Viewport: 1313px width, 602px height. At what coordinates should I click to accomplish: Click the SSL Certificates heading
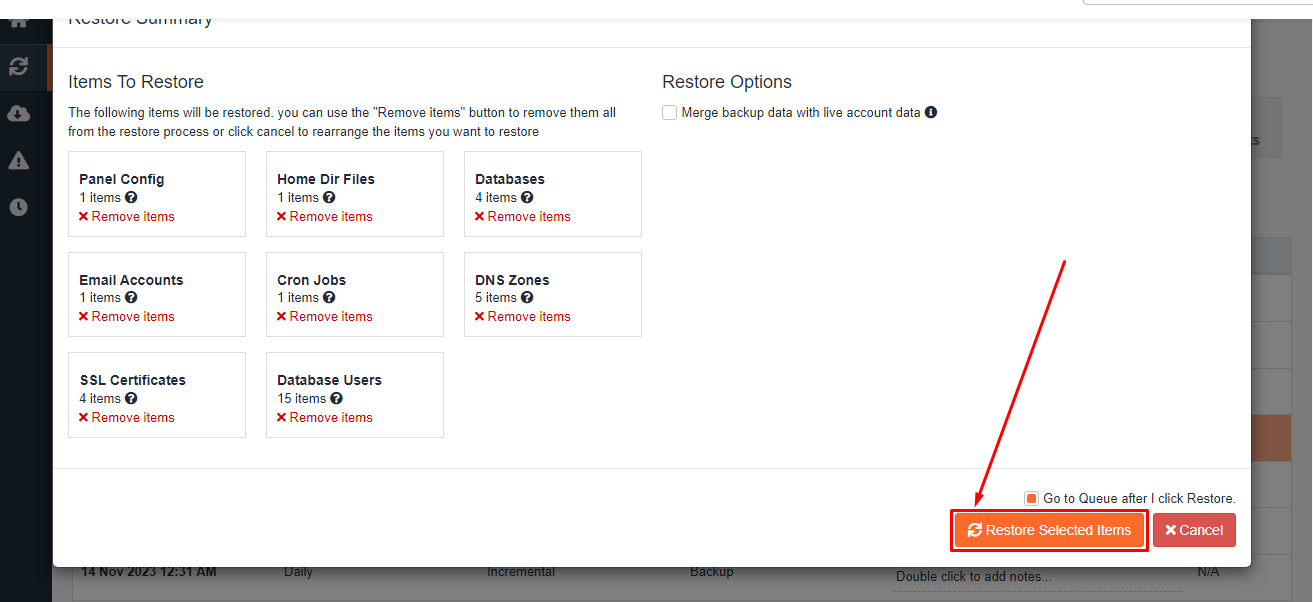point(133,380)
